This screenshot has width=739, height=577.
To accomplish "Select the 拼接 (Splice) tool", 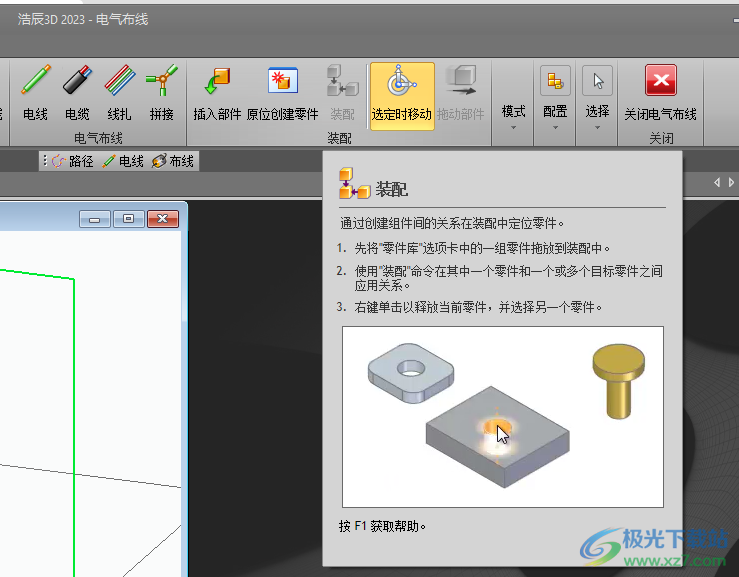I will [162, 93].
